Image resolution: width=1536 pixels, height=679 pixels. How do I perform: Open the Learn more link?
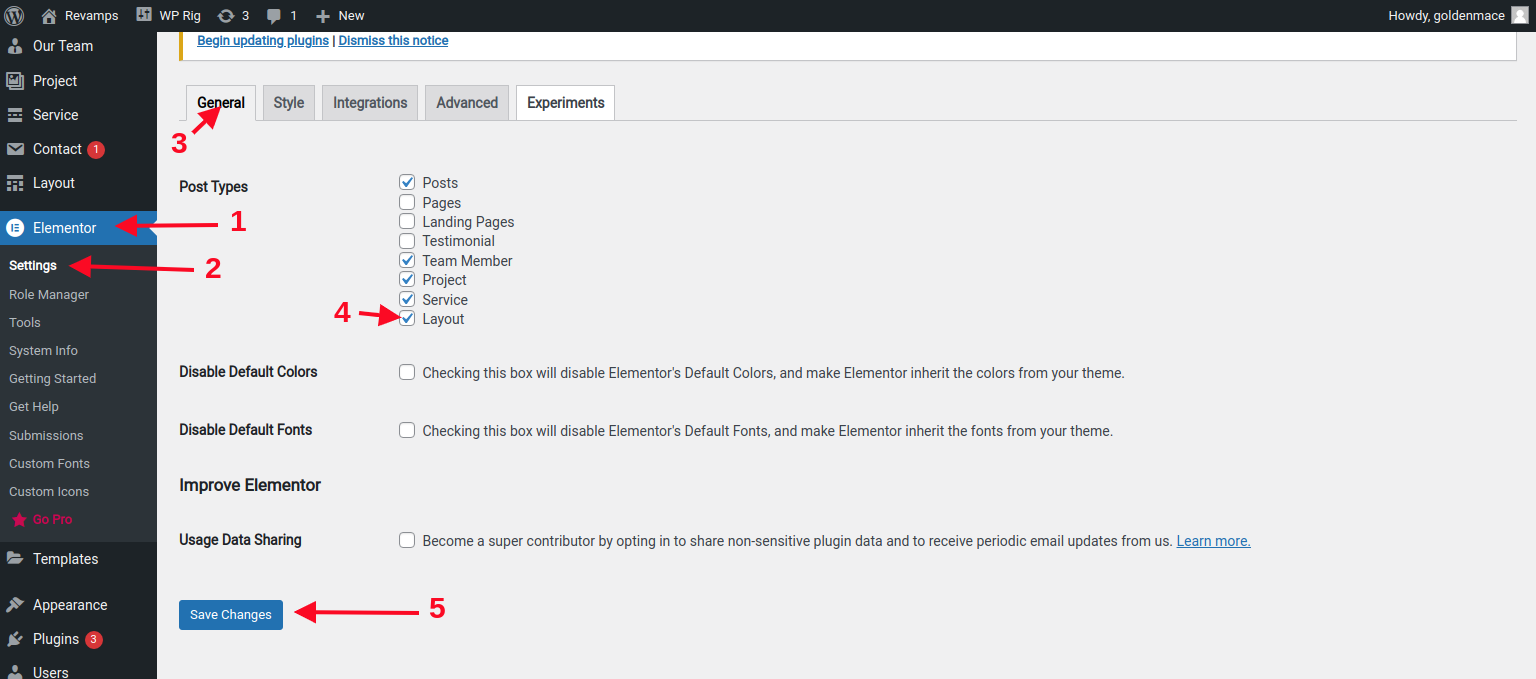(1213, 541)
